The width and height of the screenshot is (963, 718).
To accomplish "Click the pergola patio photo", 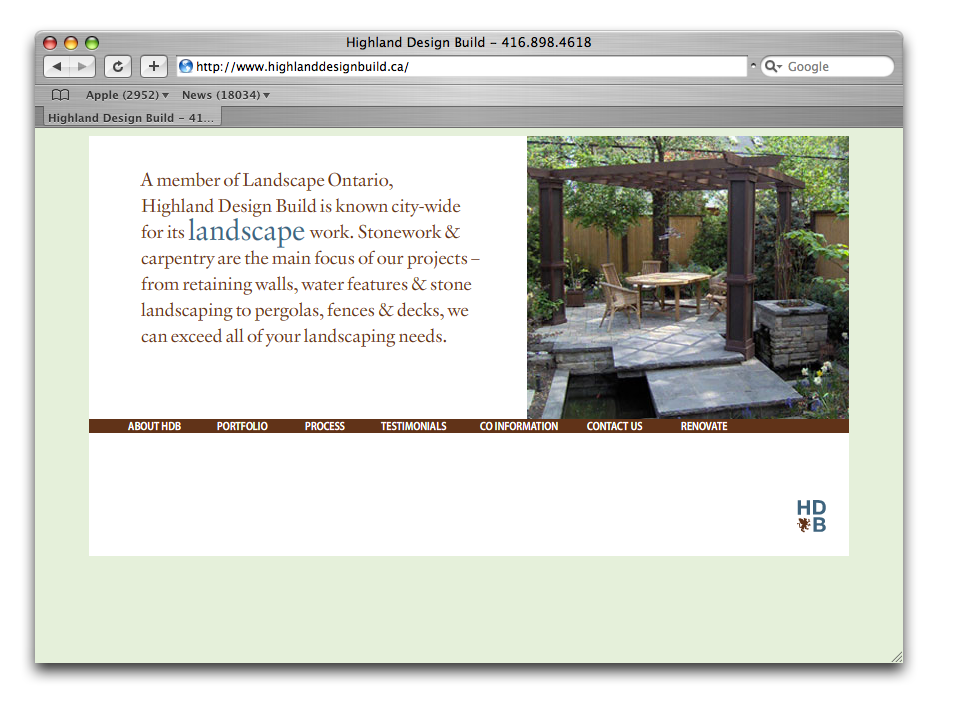I will (x=688, y=278).
